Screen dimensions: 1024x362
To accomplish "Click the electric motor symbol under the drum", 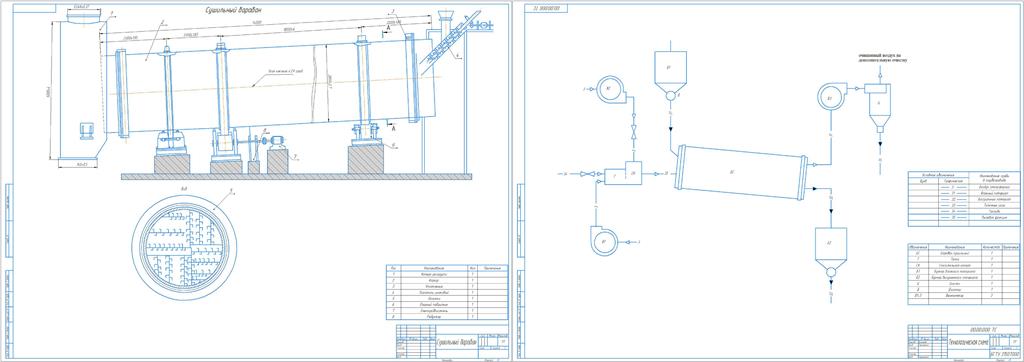I will click(278, 140).
